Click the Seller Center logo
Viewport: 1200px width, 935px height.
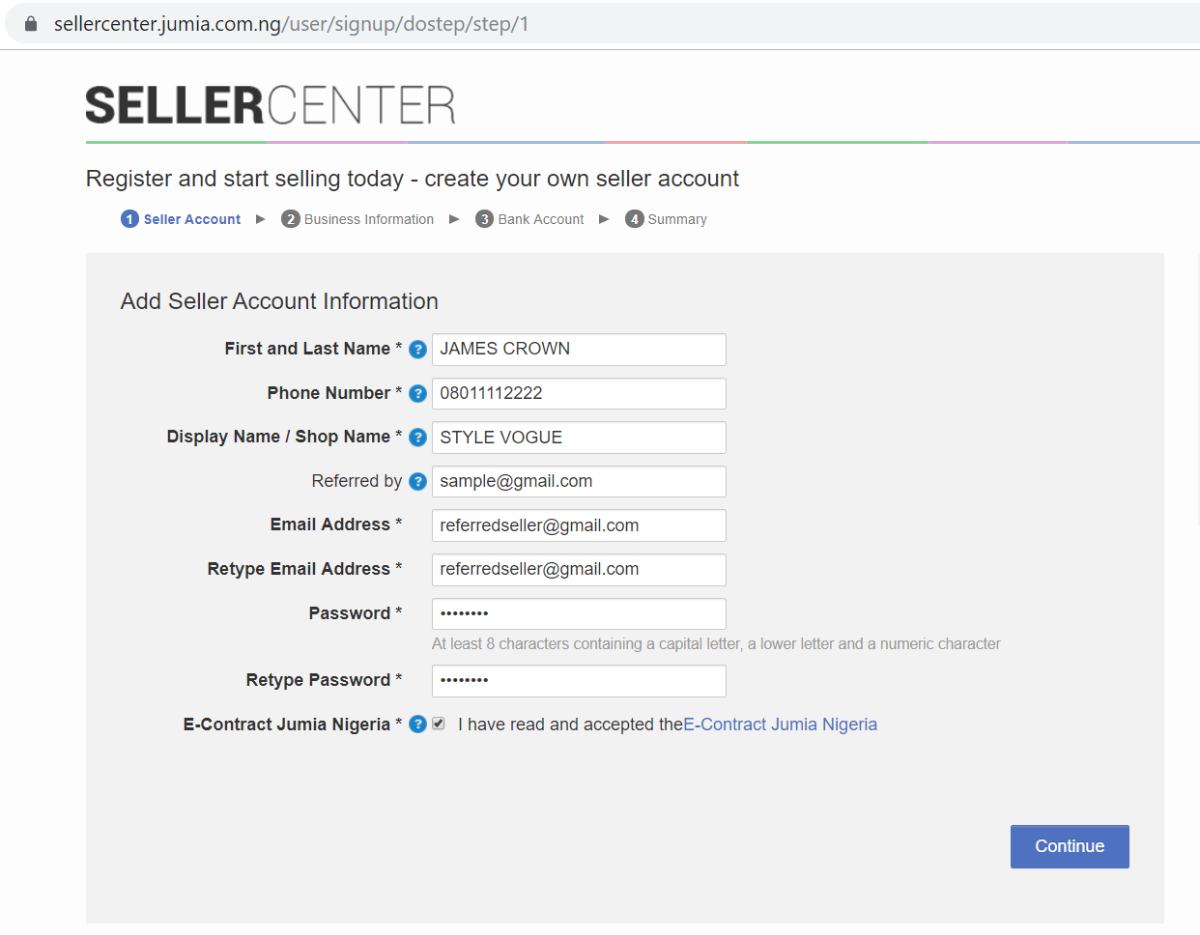[x=270, y=105]
